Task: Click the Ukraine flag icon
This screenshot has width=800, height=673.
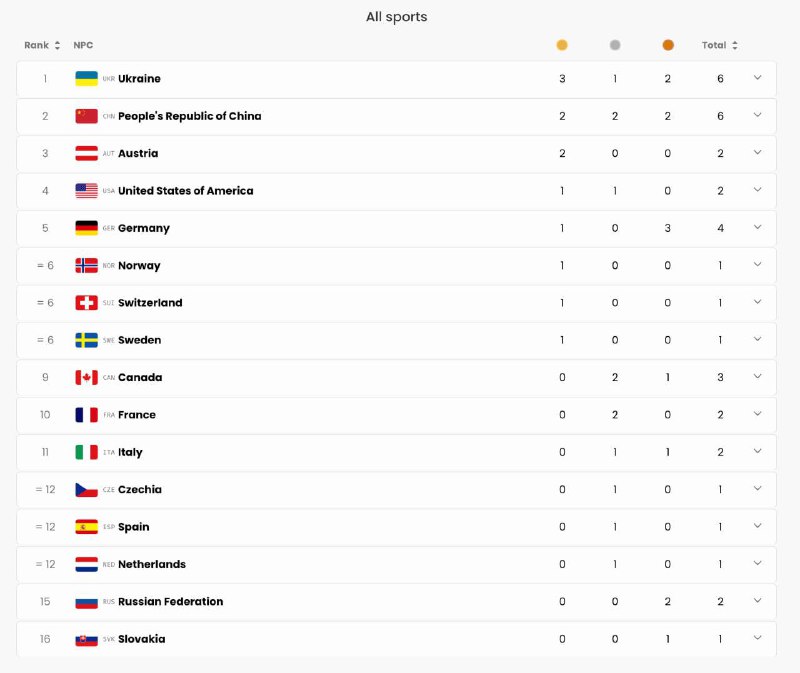Action: tap(86, 79)
